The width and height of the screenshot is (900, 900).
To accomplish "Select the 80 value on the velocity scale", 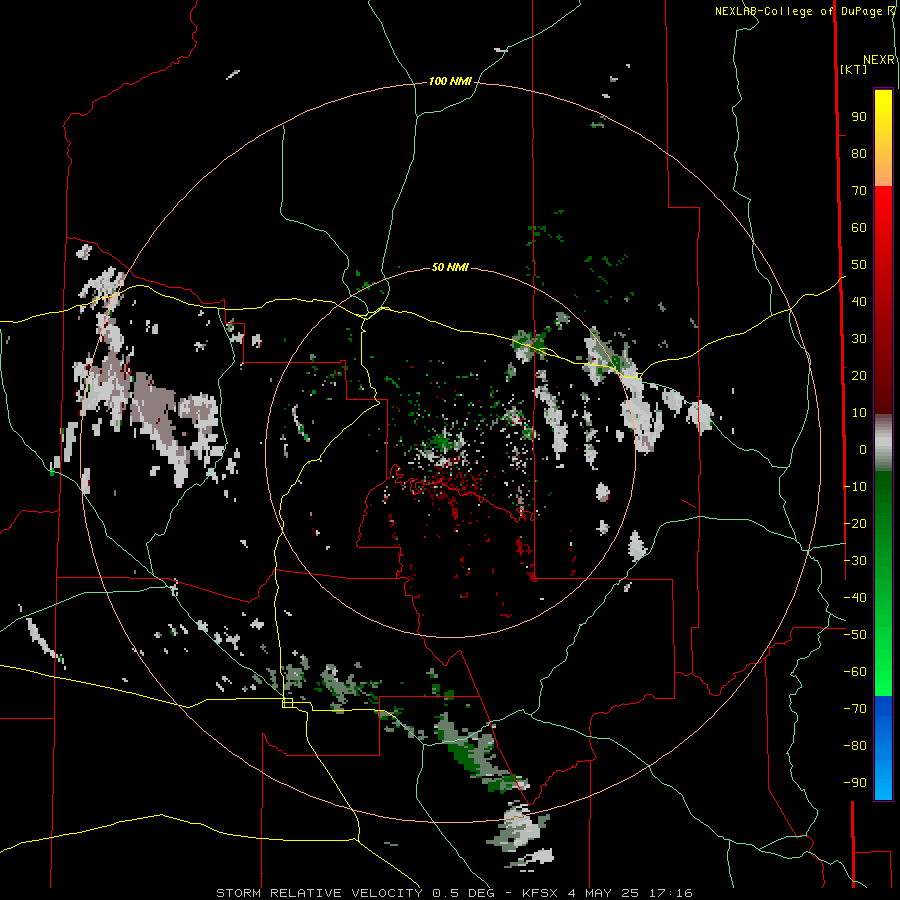I will tap(859, 153).
